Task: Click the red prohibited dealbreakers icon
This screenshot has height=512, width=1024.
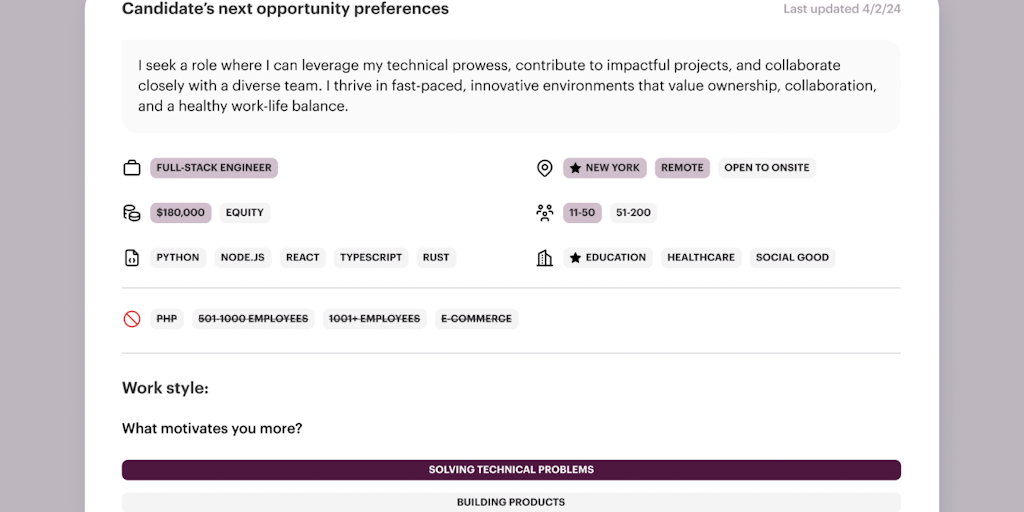Action: pyautogui.click(x=132, y=319)
